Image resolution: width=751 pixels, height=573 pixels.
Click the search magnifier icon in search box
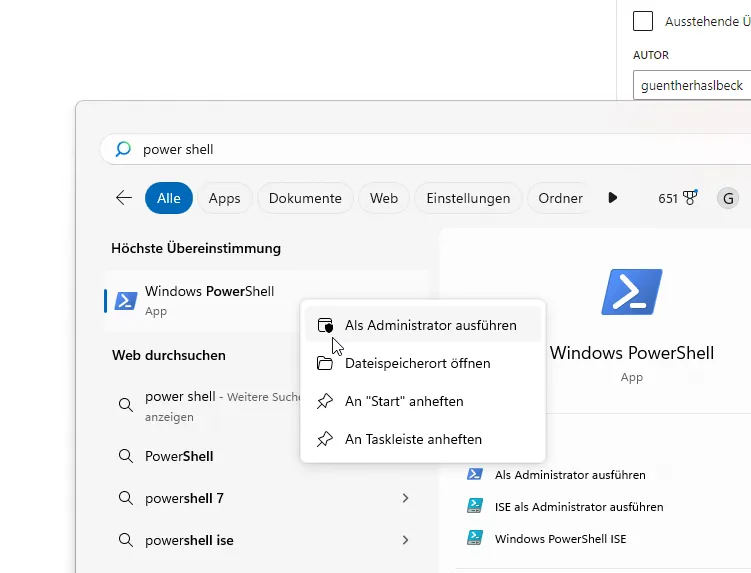[x=123, y=149]
